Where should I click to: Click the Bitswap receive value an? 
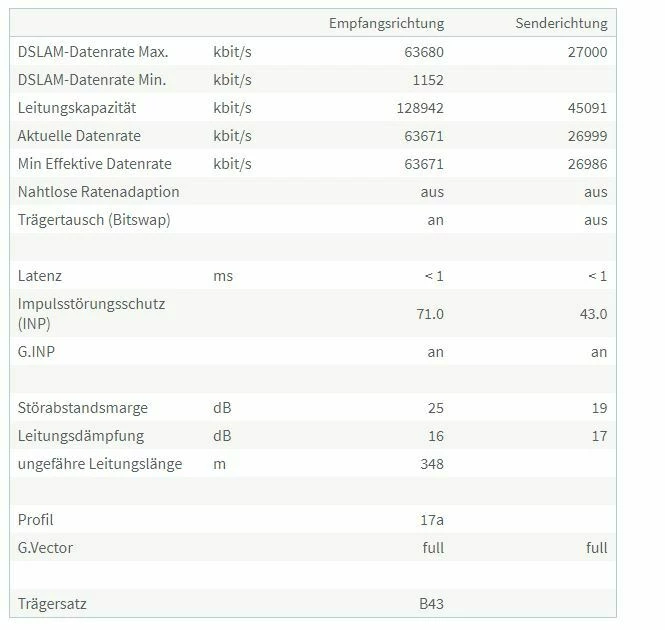coord(436,220)
